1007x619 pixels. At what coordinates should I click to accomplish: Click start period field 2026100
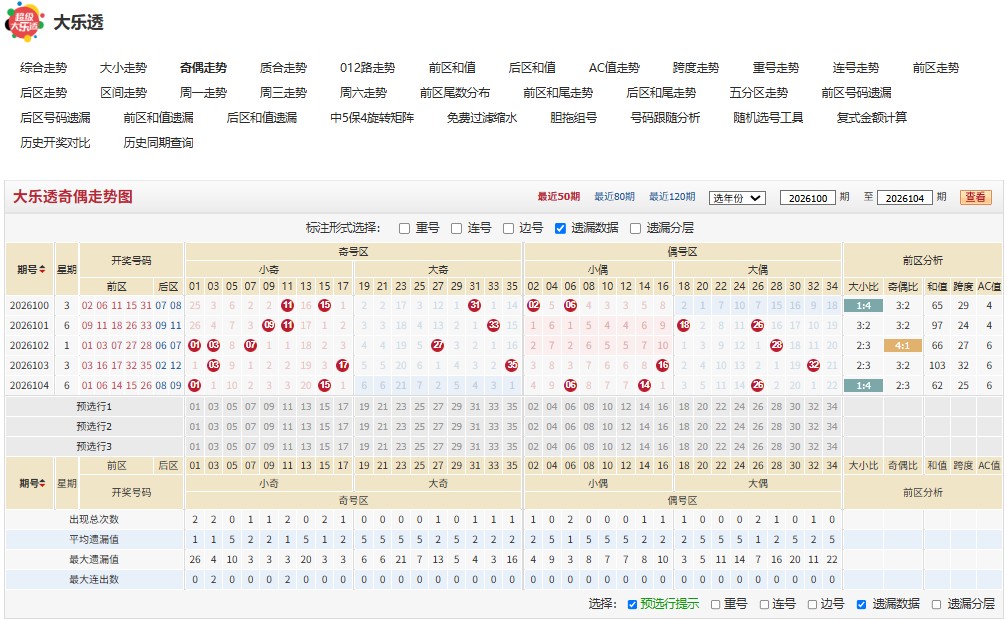tap(808, 198)
